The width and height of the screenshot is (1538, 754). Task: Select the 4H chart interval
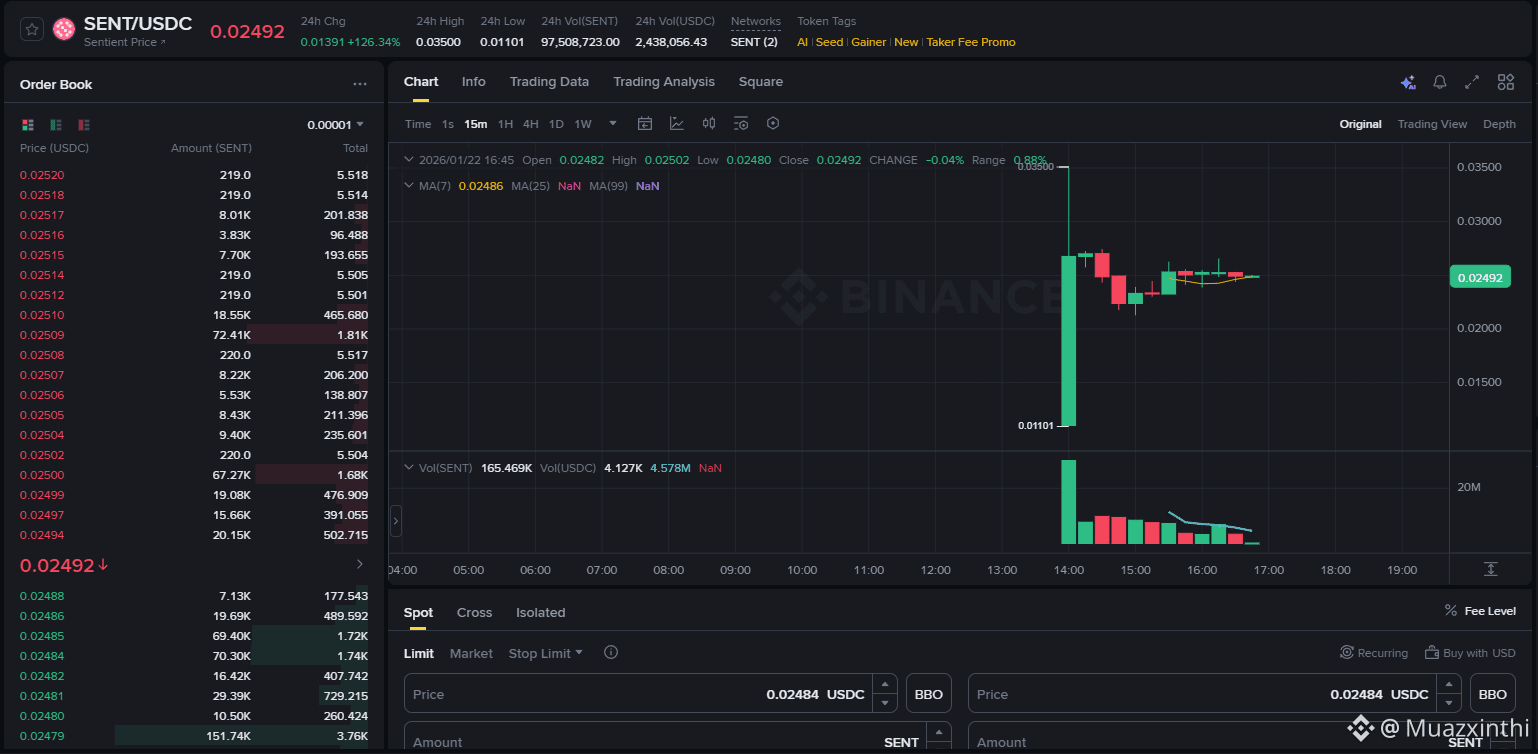(x=531, y=124)
